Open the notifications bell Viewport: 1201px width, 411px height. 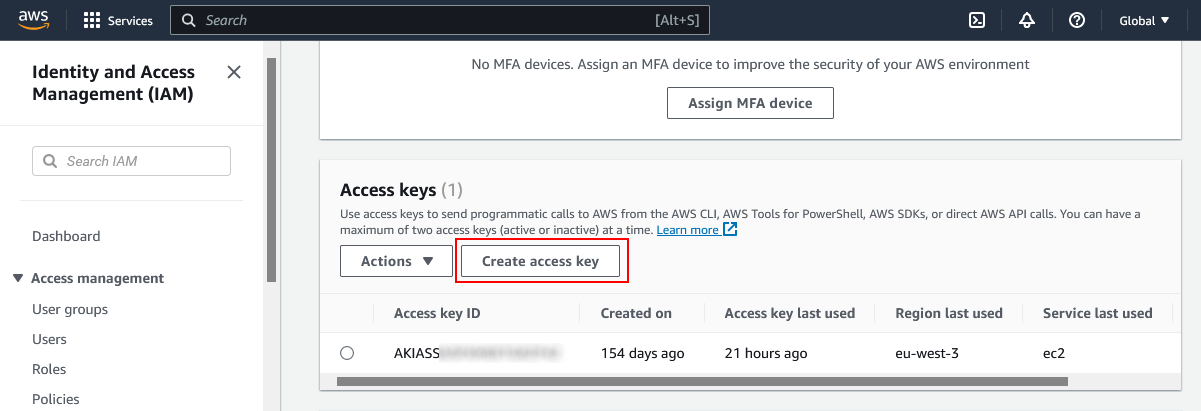pyautogui.click(x=1027, y=20)
